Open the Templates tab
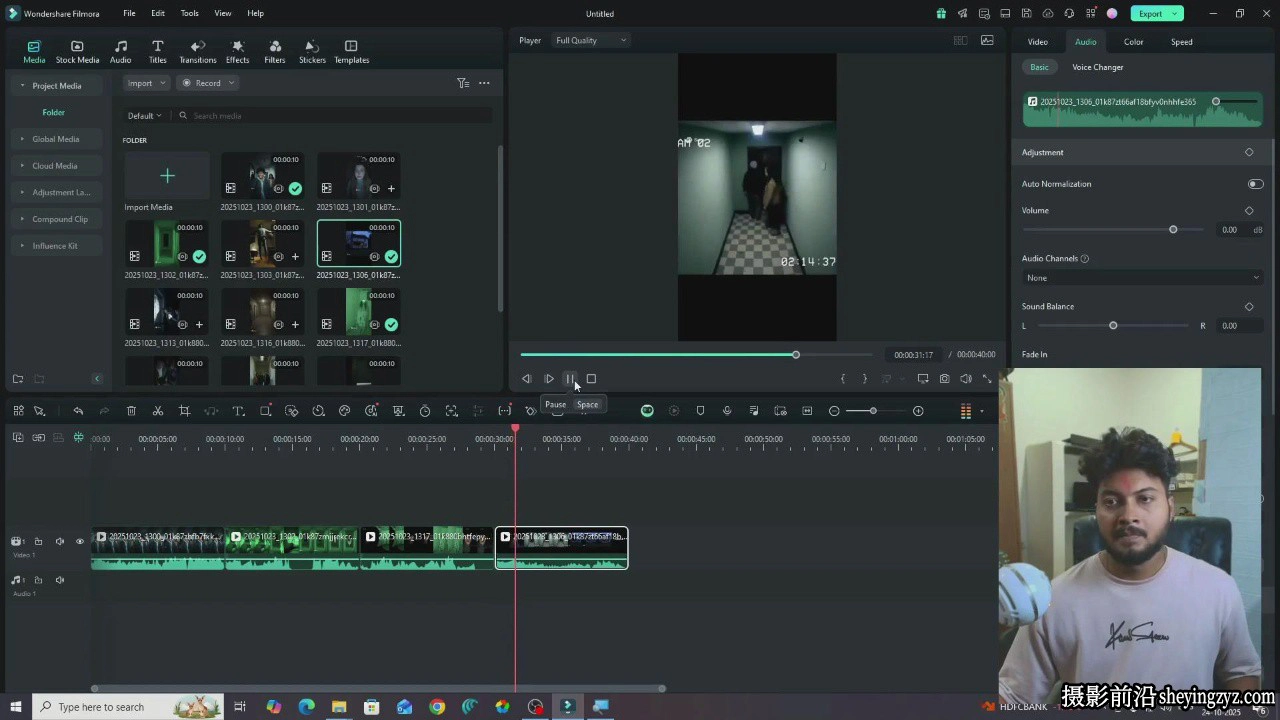The image size is (1280, 720). pos(351,52)
